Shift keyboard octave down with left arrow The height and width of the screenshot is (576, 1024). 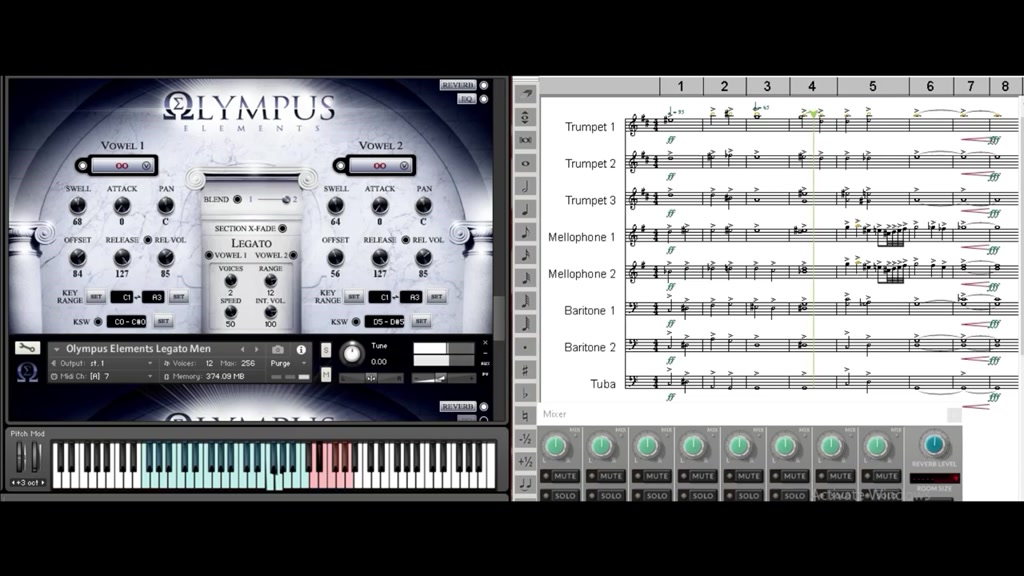[x=14, y=483]
